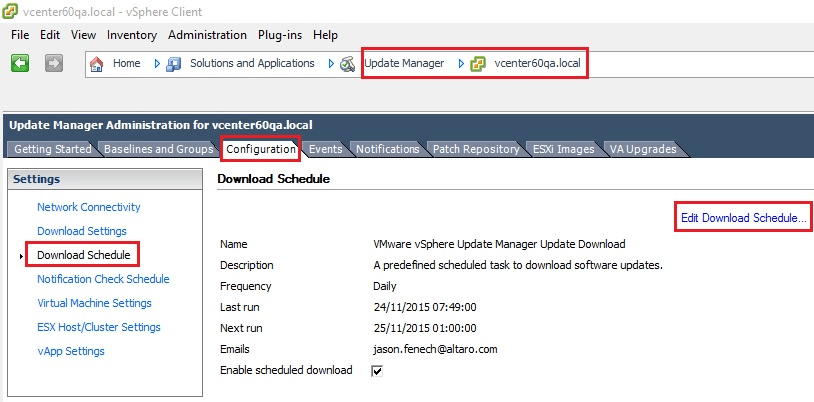The height and width of the screenshot is (402, 814).
Task: Open vApp Settings link
Action: point(71,351)
